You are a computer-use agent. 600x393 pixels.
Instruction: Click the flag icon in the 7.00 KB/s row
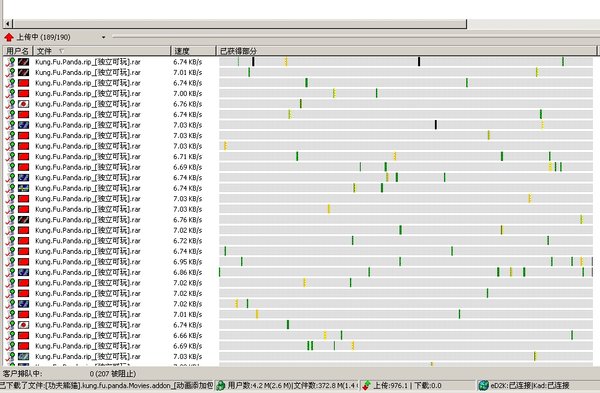coord(24,93)
